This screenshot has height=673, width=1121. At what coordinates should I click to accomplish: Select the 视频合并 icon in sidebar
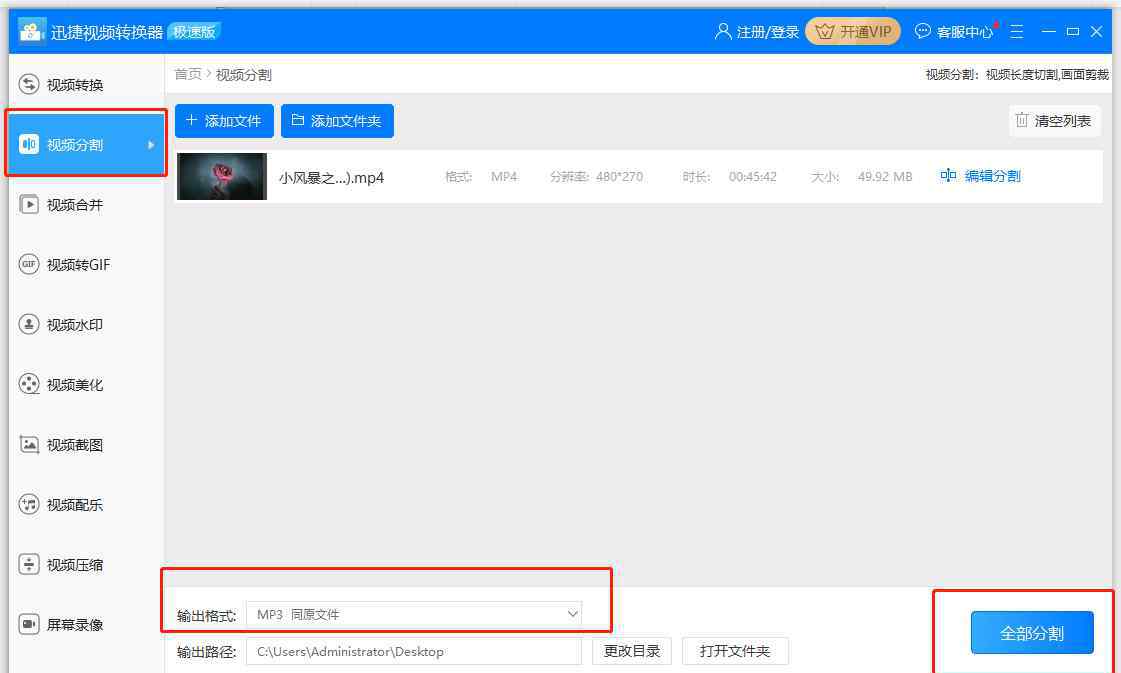[29, 205]
